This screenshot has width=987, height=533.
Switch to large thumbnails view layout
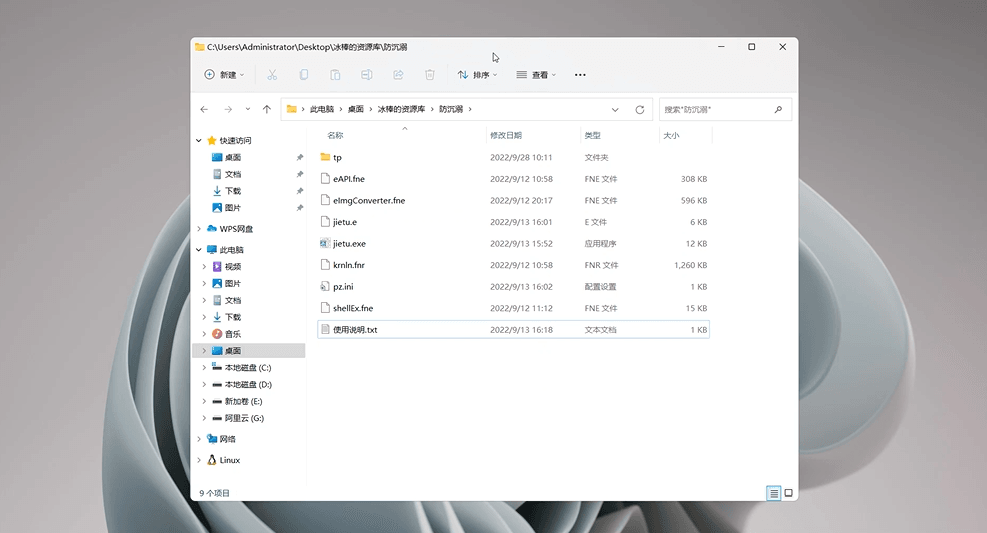click(x=788, y=493)
